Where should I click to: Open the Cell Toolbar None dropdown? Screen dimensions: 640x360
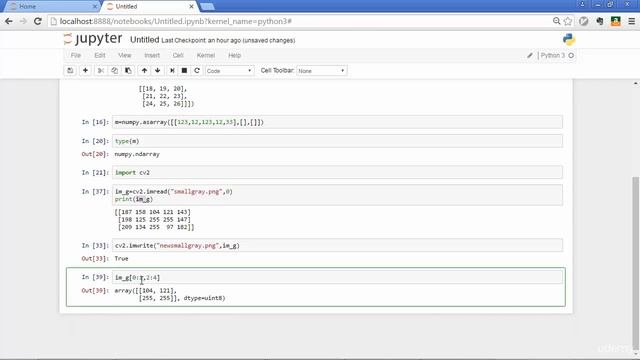point(322,71)
